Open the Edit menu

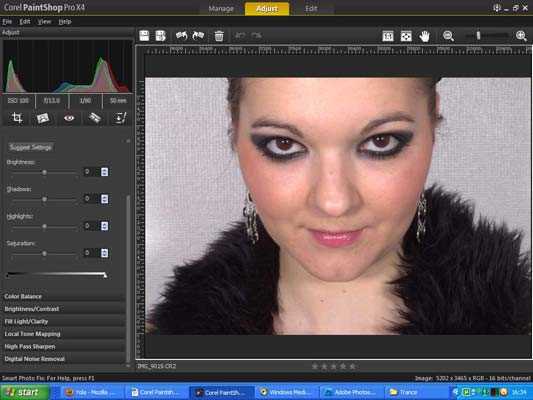pos(24,22)
